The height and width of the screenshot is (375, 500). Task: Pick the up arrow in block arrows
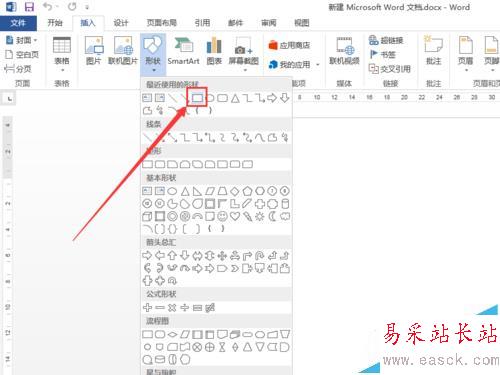172,256
